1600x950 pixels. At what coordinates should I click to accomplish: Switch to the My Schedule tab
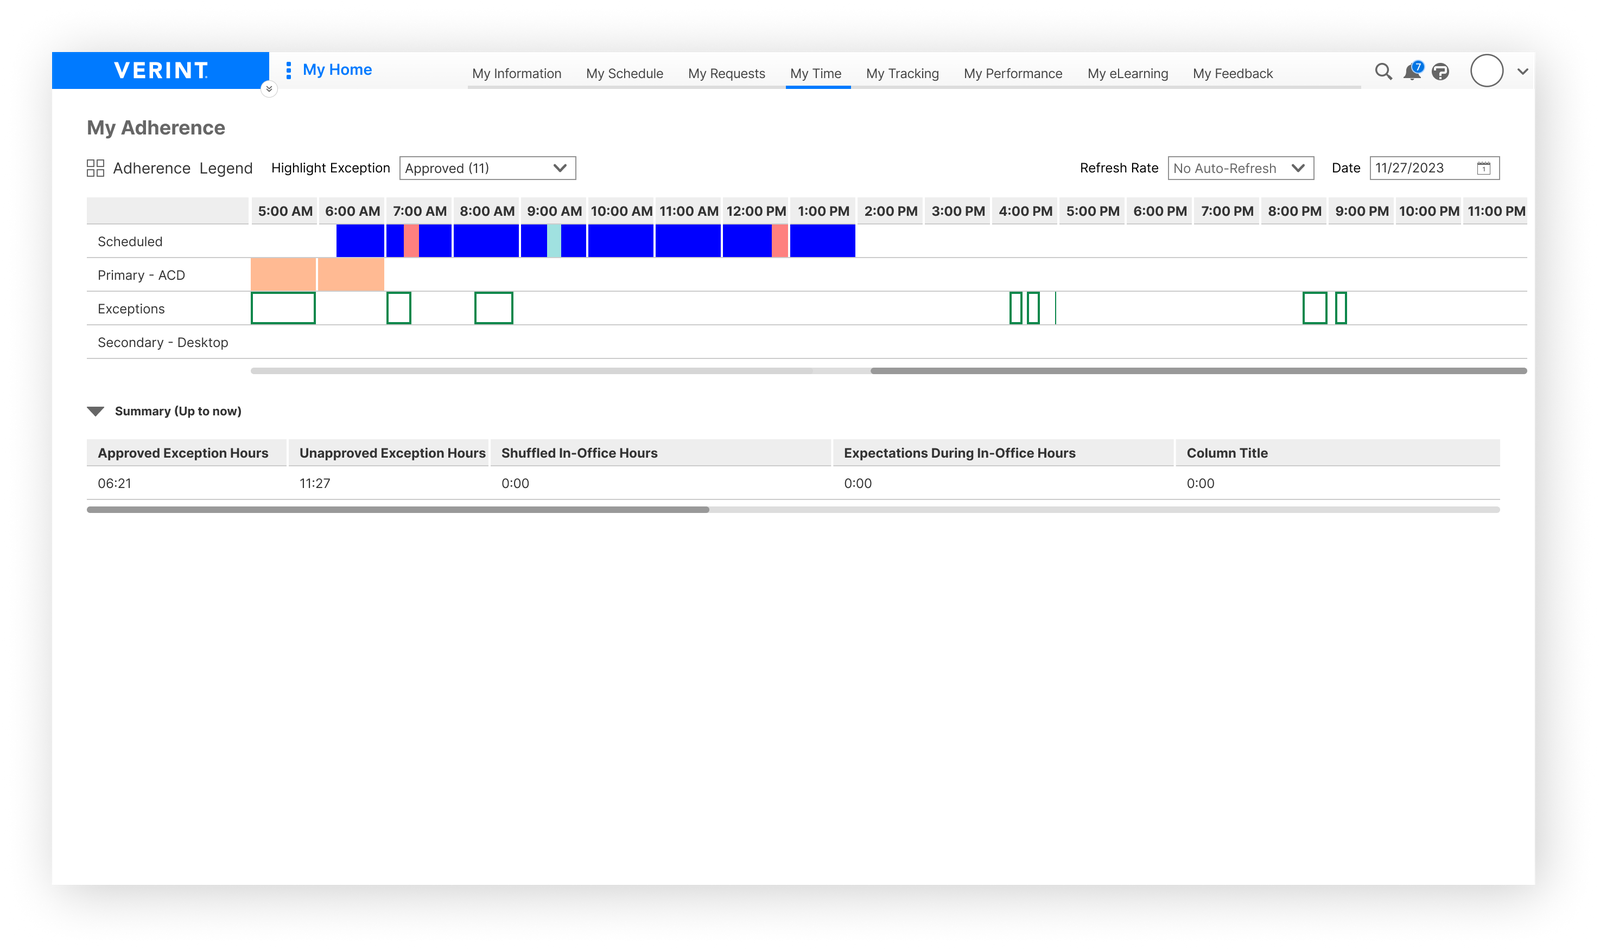tap(624, 74)
